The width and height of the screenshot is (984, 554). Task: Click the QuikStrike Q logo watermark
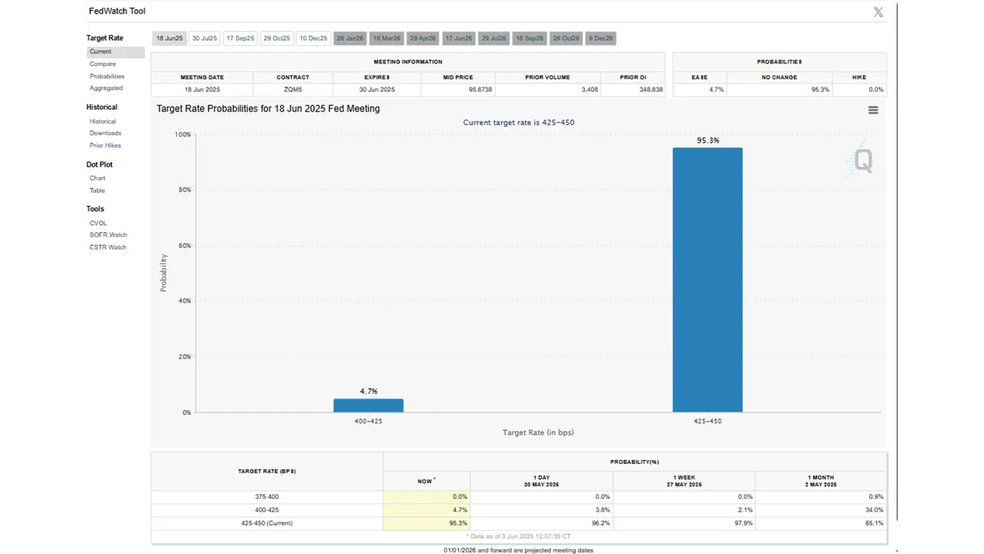[862, 160]
